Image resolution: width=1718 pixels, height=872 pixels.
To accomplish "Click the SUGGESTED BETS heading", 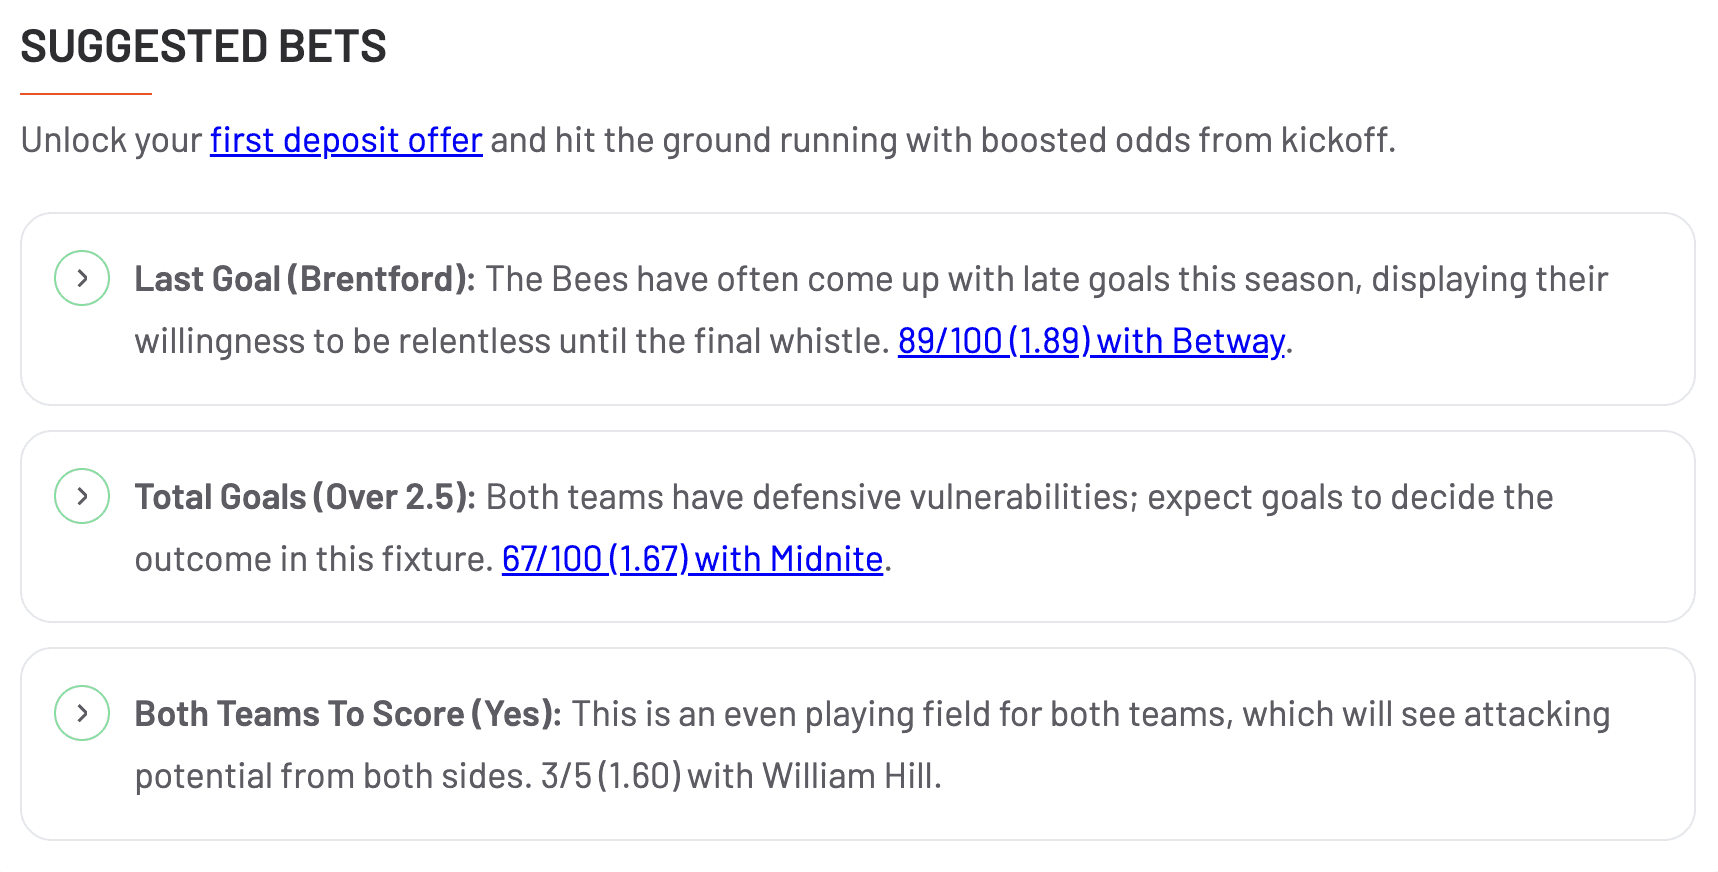I will pos(204,46).
